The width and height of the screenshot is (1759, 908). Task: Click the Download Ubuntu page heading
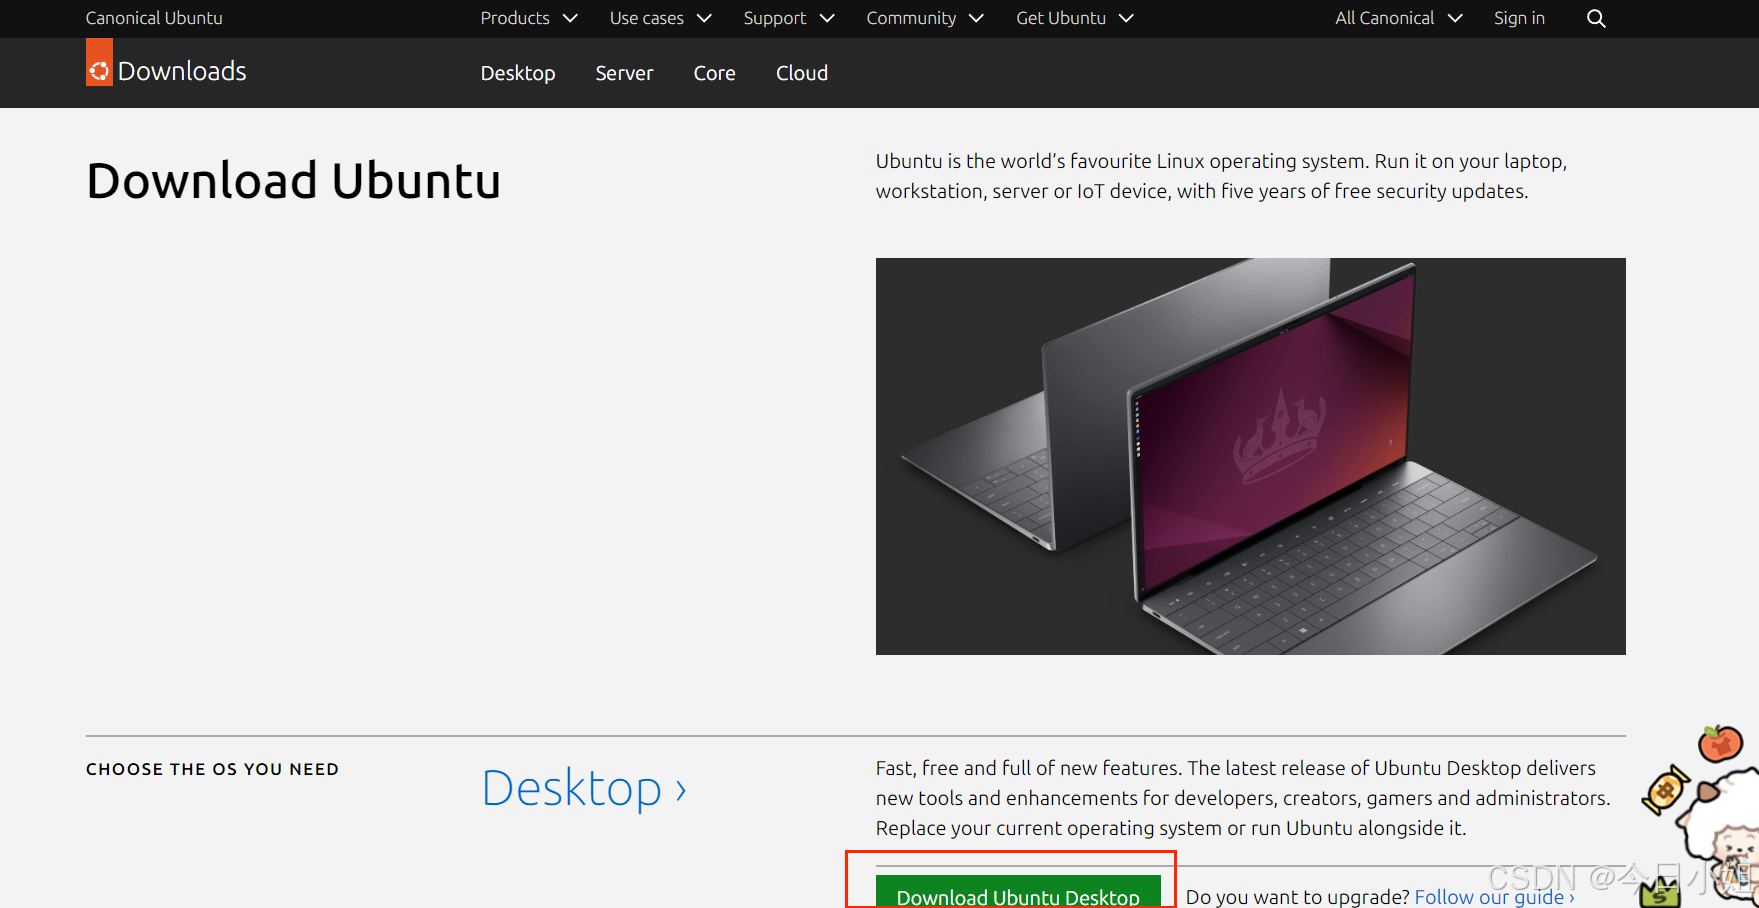click(293, 181)
